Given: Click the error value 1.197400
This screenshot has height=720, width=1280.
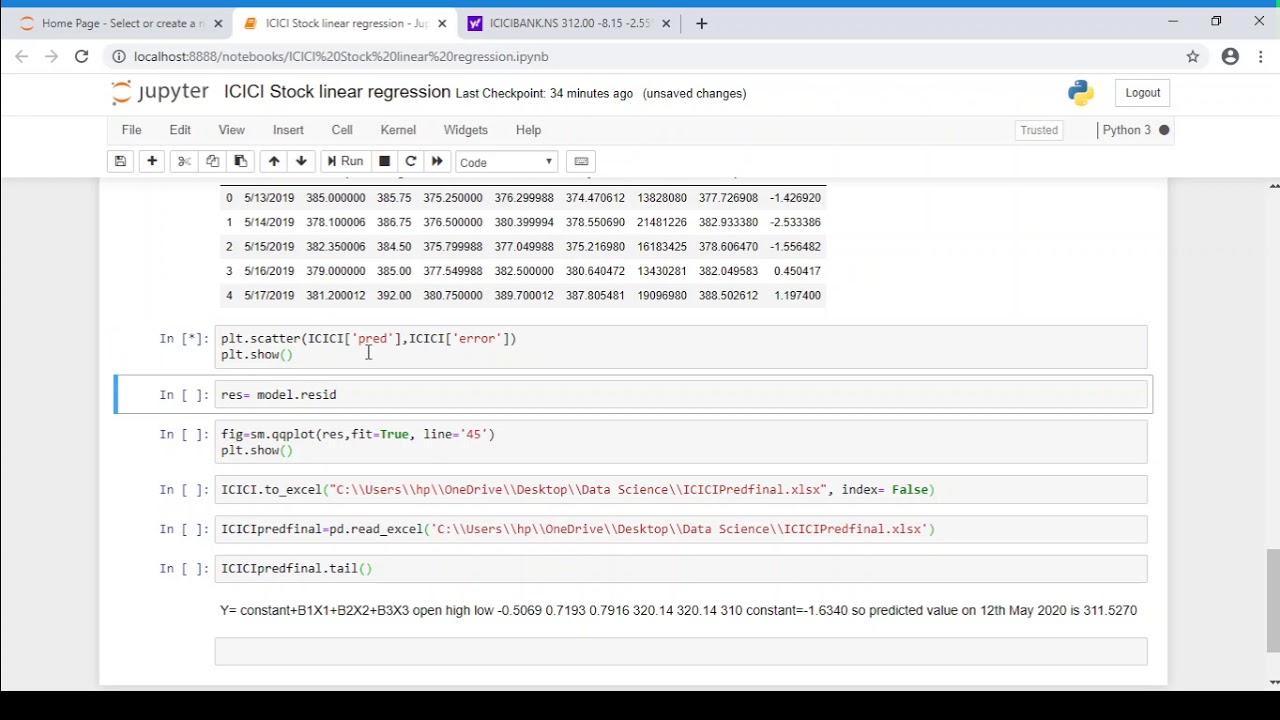Looking at the screenshot, I should 797,295.
